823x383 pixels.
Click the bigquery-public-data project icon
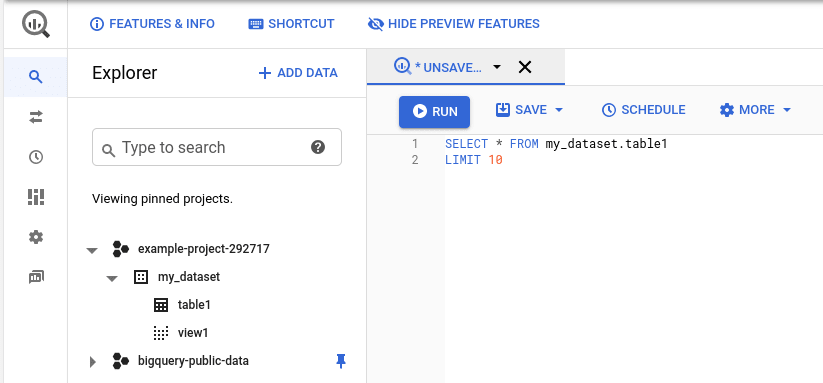tap(121, 361)
